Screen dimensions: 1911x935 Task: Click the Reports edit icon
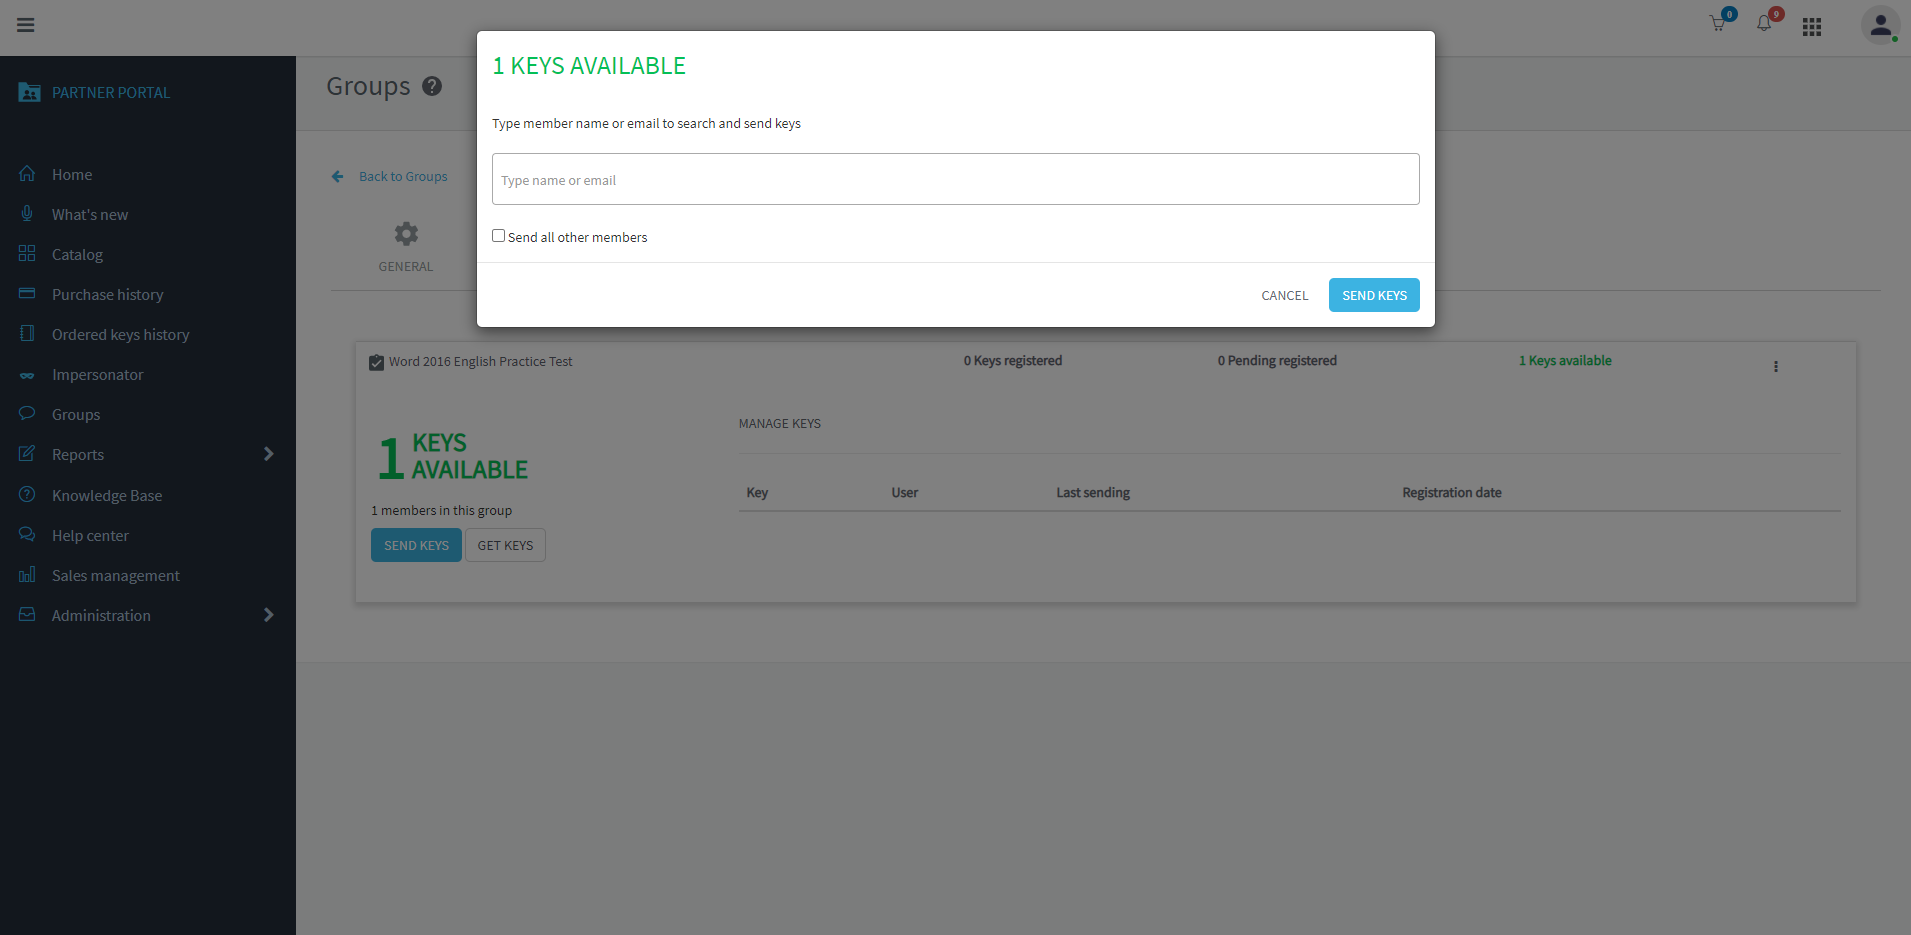coord(27,454)
